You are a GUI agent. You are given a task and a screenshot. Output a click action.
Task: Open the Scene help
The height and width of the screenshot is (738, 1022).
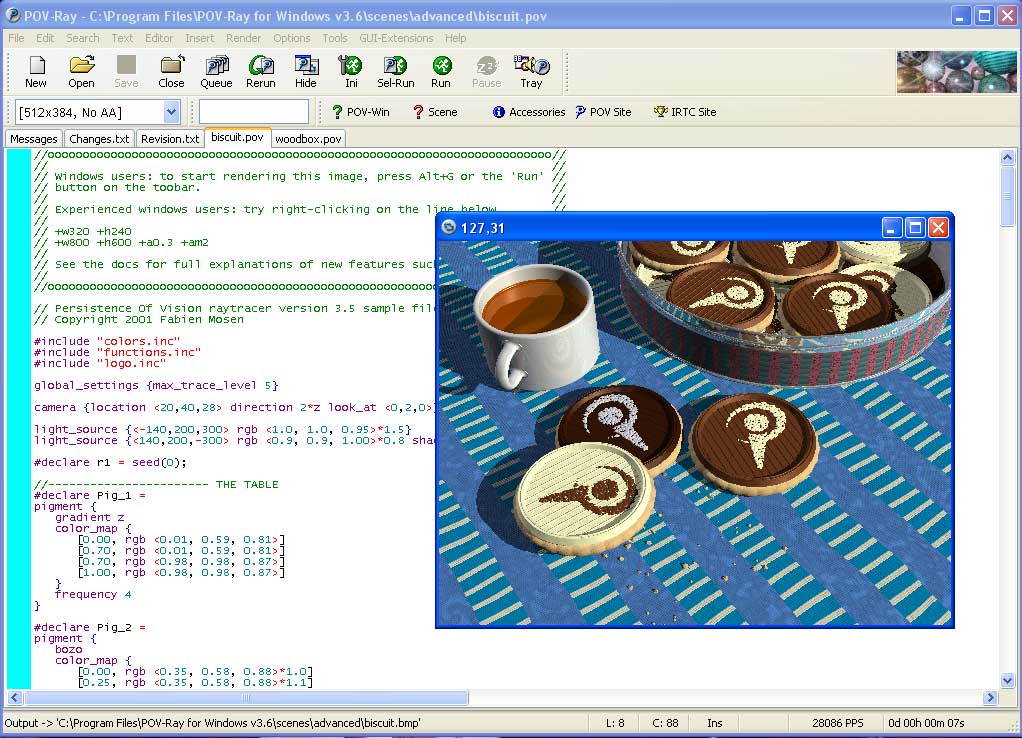coord(435,112)
